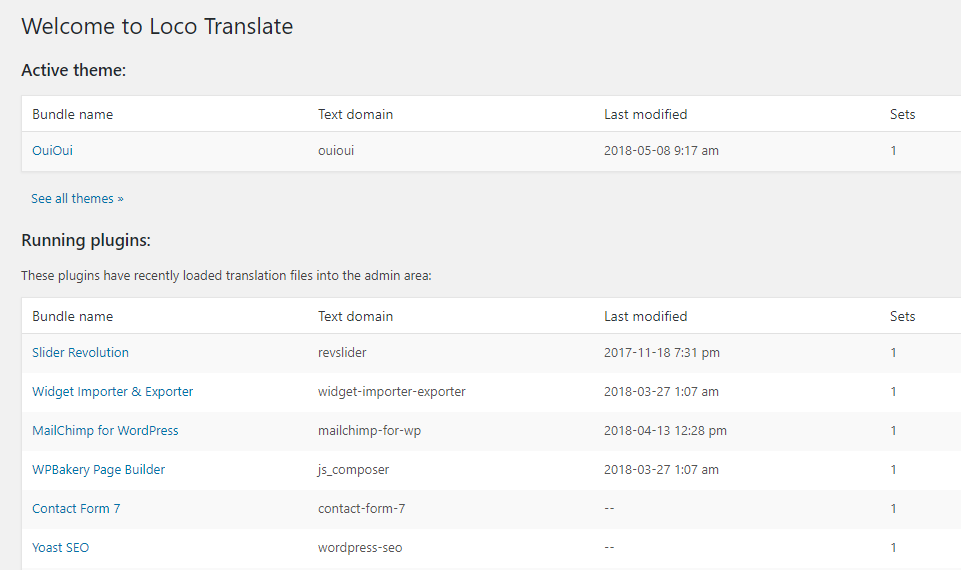Open Widget Importer & Exporter bundle
The image size is (961, 570).
112,392
